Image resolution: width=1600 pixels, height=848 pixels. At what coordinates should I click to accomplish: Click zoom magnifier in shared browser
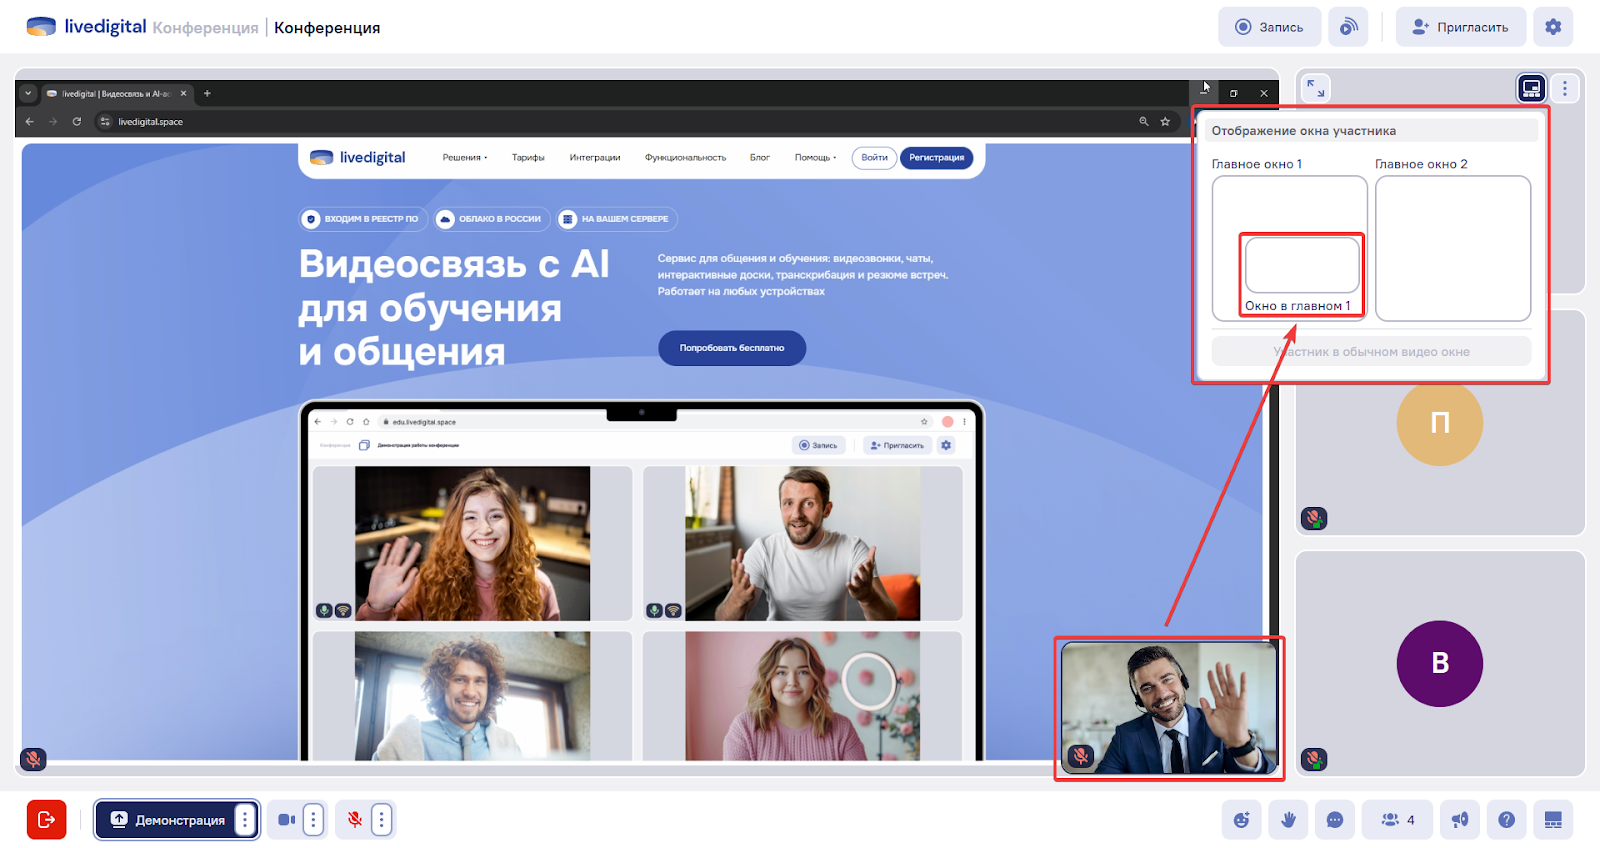click(x=1143, y=122)
